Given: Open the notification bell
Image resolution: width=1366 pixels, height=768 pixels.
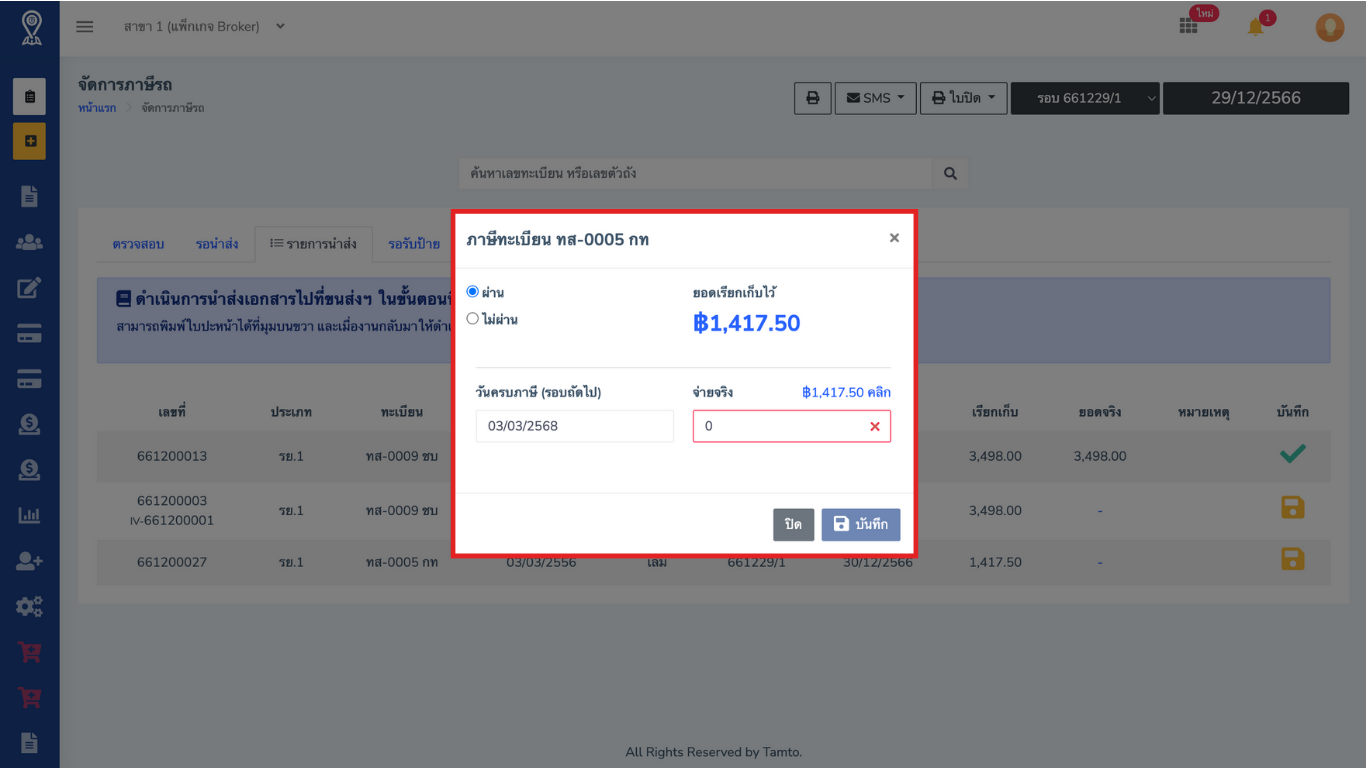Looking at the screenshot, I should (x=1256, y=27).
